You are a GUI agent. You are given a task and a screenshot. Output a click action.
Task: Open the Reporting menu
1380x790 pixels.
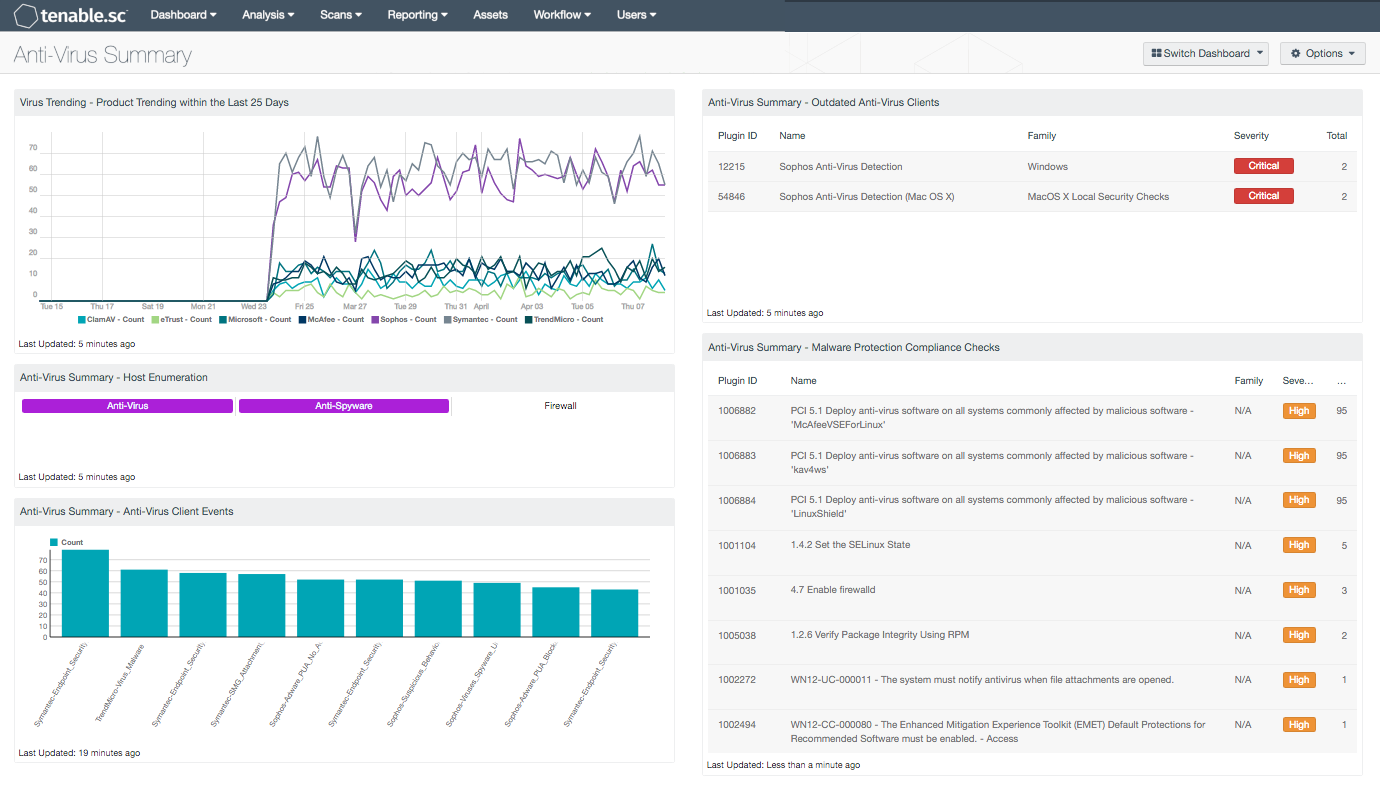tap(417, 15)
